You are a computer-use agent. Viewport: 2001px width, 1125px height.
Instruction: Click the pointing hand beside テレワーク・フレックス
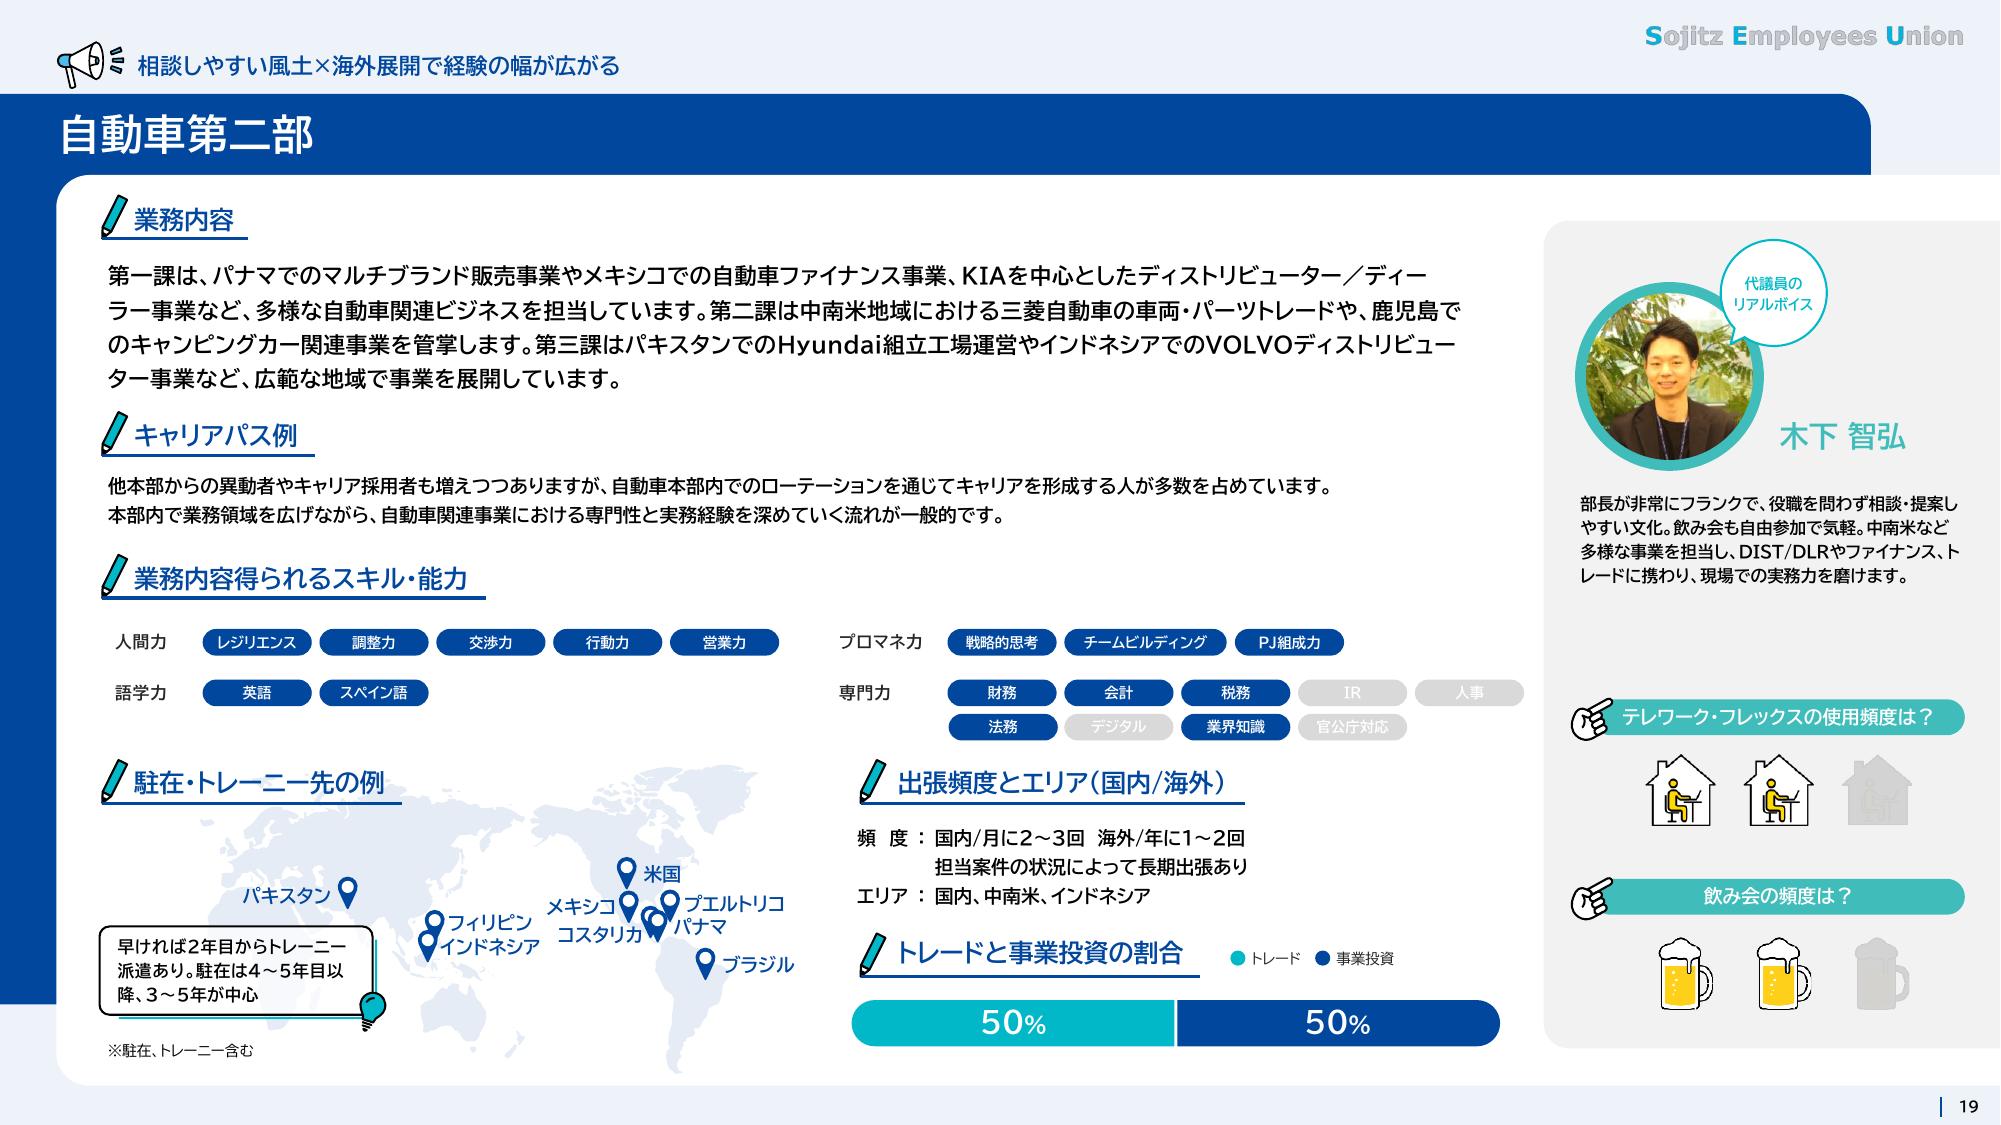coord(1591,719)
